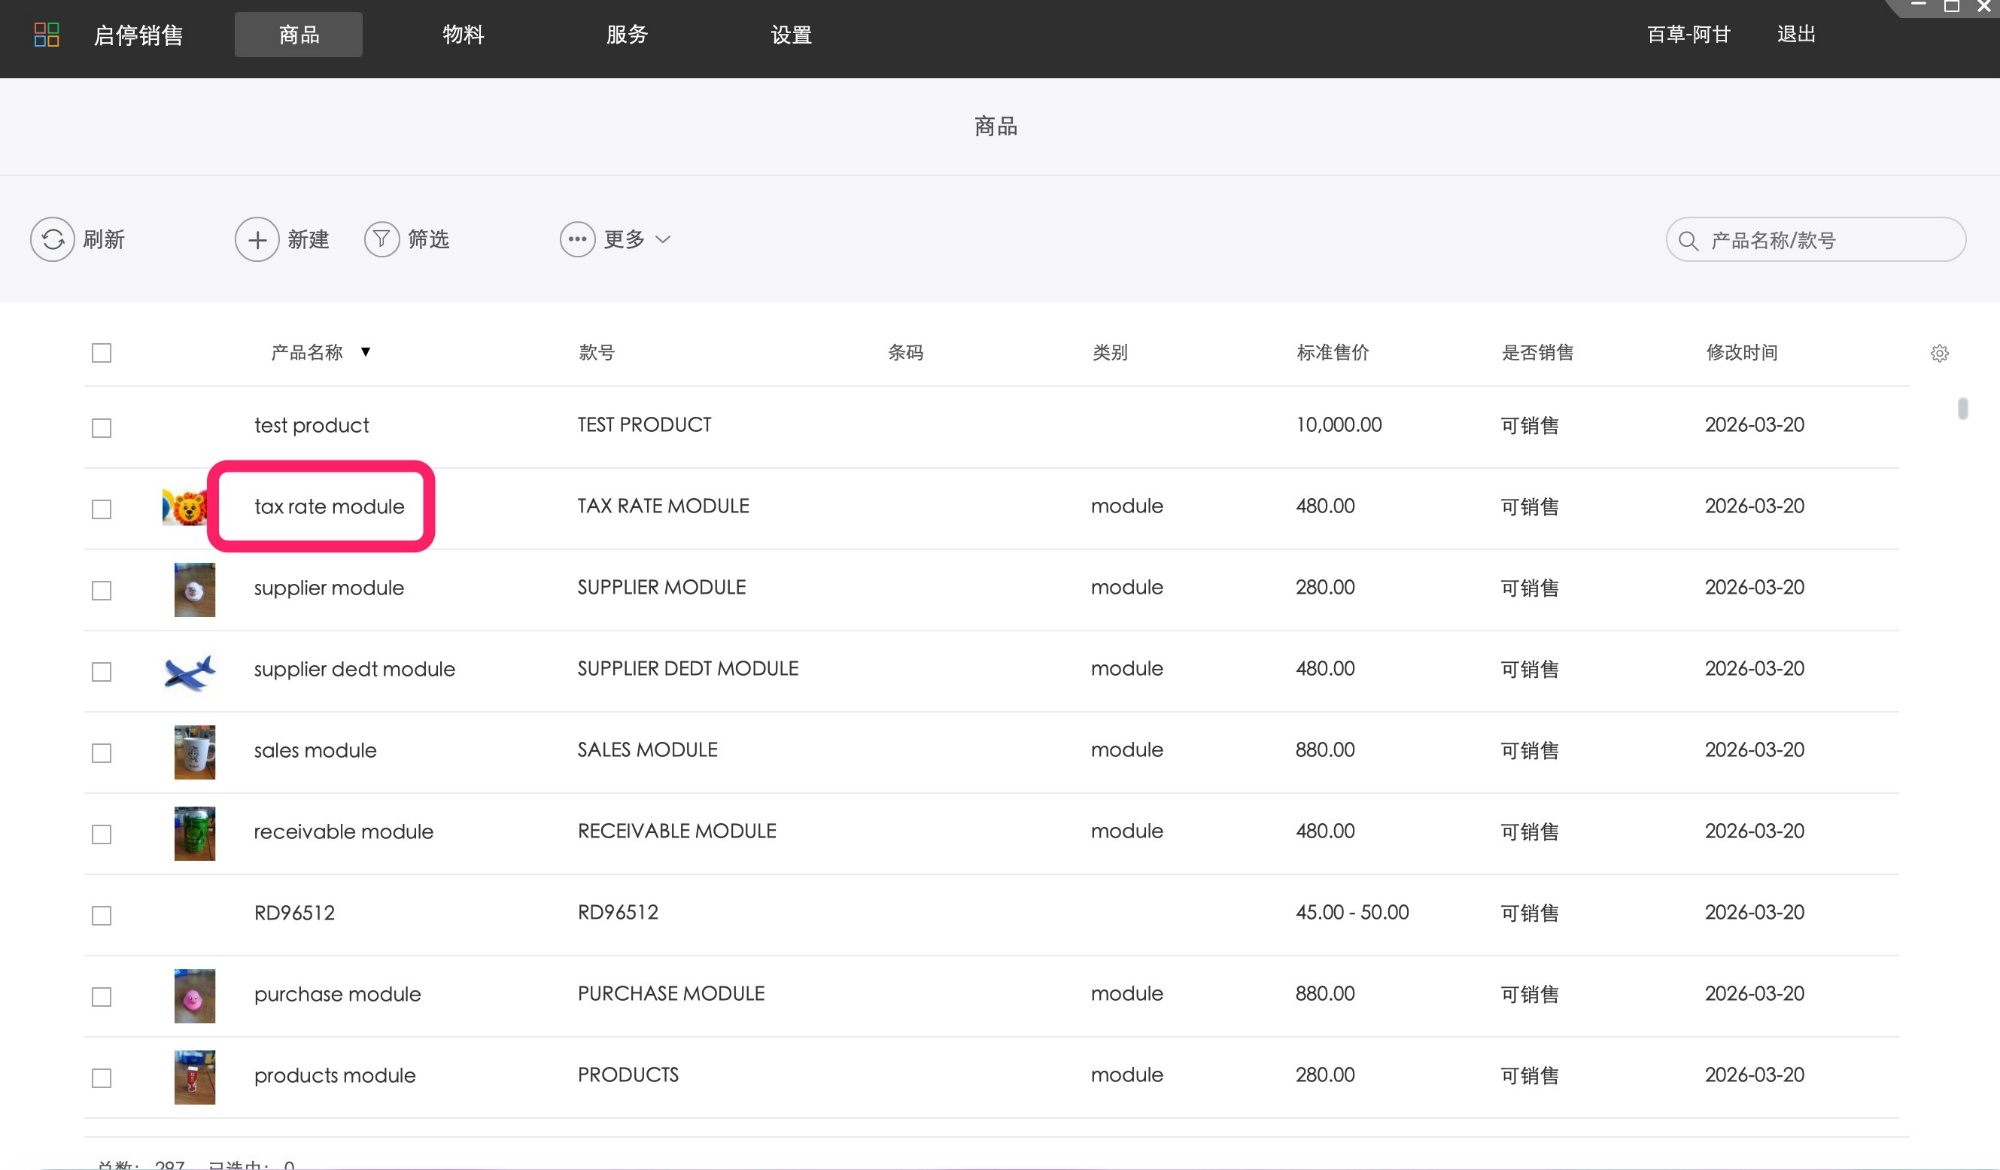Open the supplier dedt module name
The image size is (2000, 1170).
coord(354,669)
